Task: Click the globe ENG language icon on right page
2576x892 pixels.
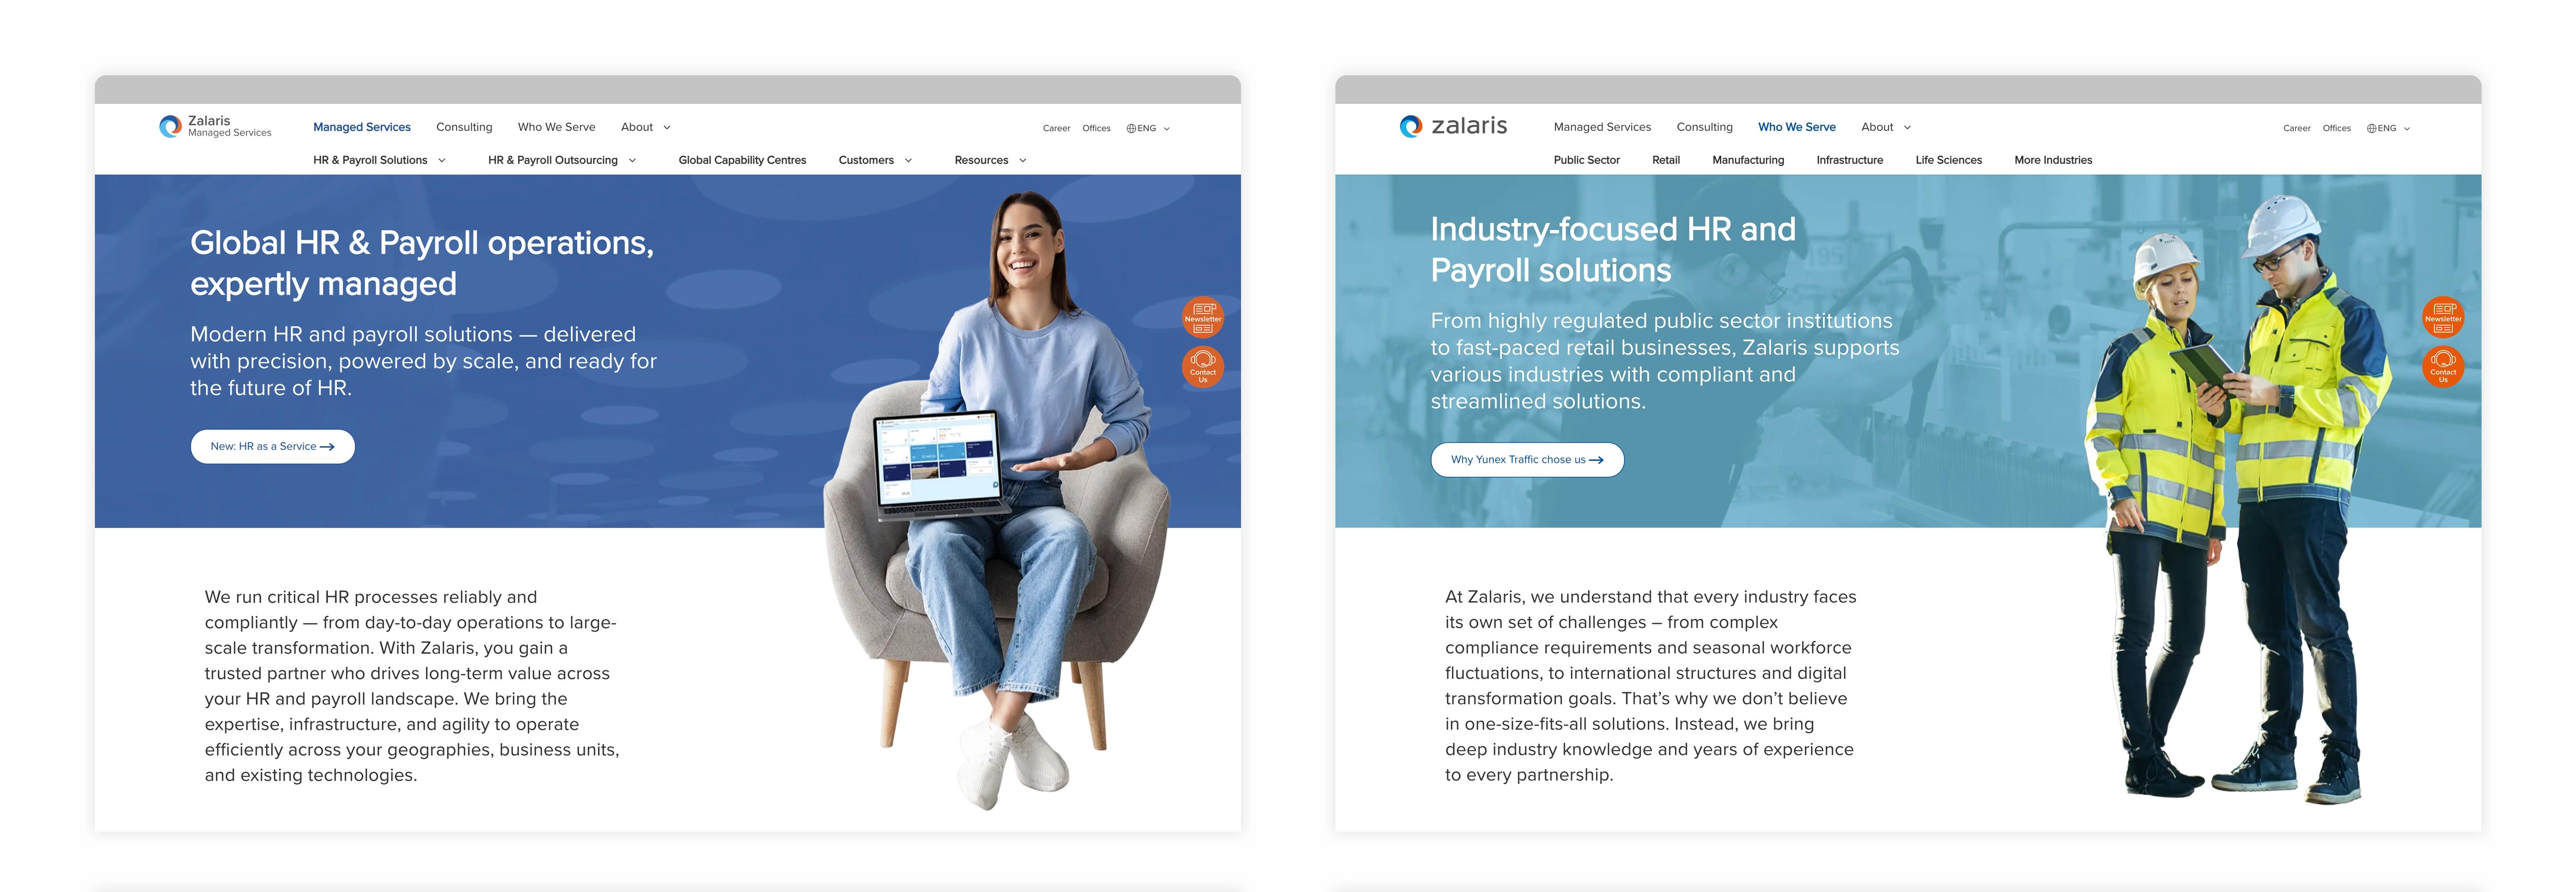Action: (2382, 128)
